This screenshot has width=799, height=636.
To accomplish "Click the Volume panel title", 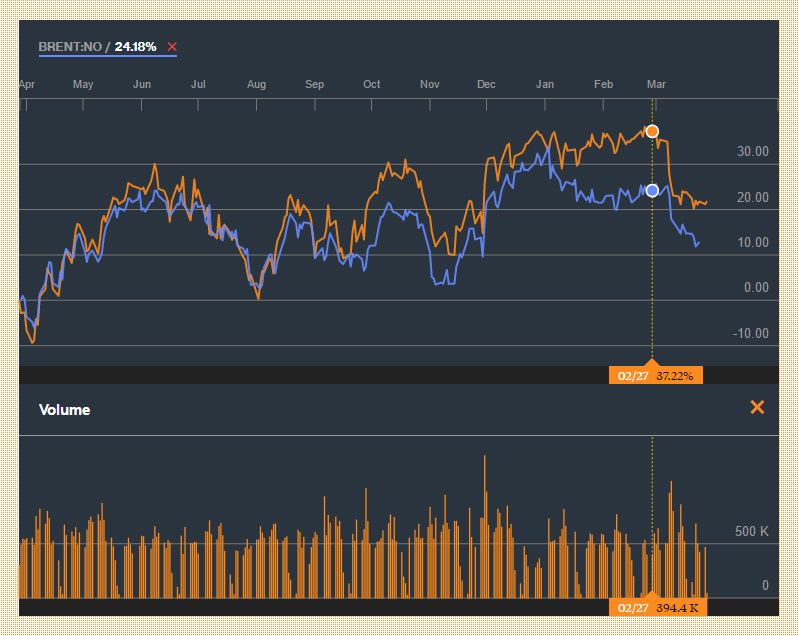I will coord(65,410).
